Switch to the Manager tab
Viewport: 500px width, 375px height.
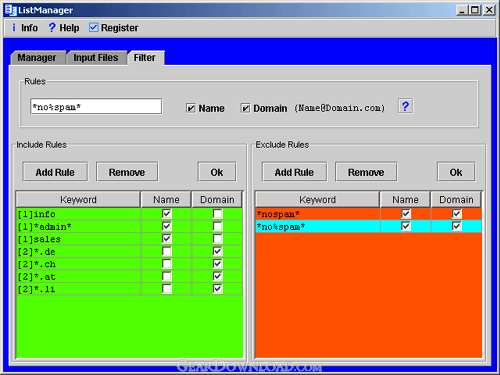point(37,58)
